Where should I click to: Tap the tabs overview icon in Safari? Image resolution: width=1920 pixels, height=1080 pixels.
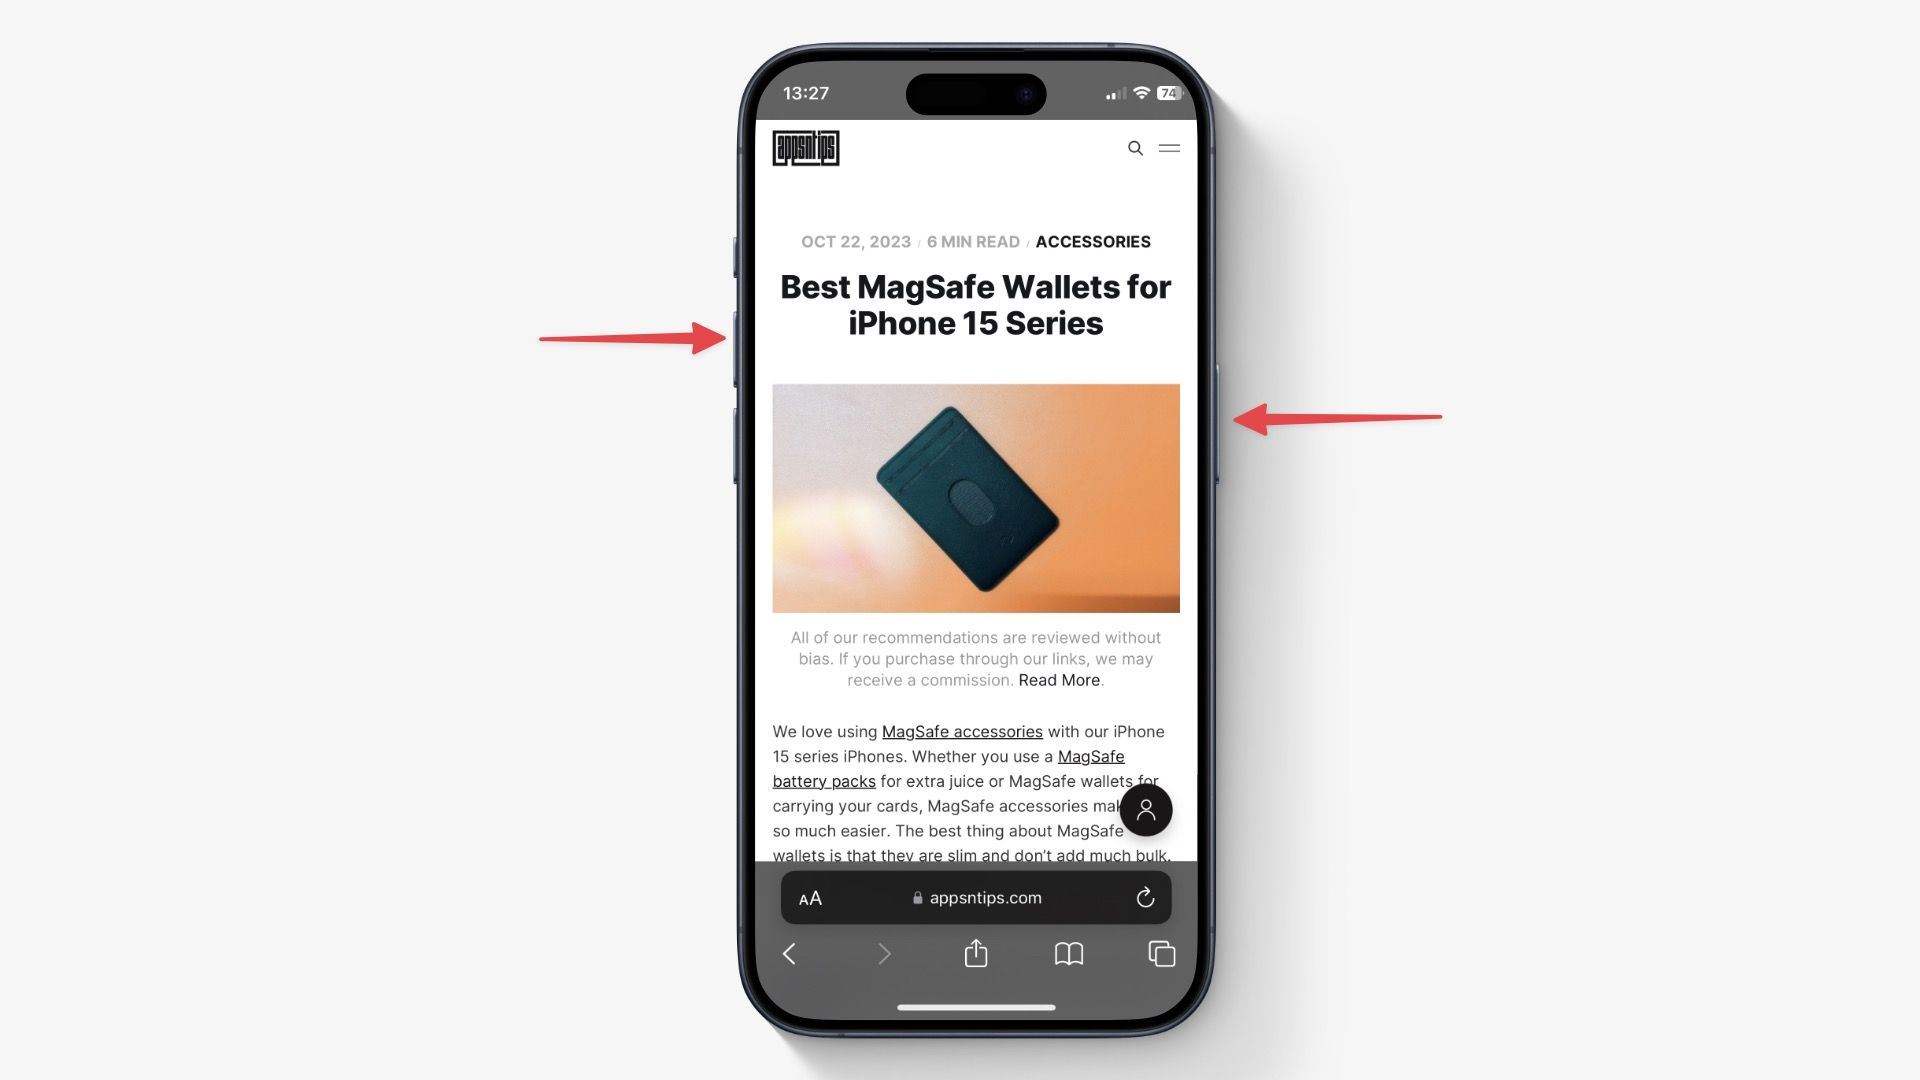(1160, 953)
